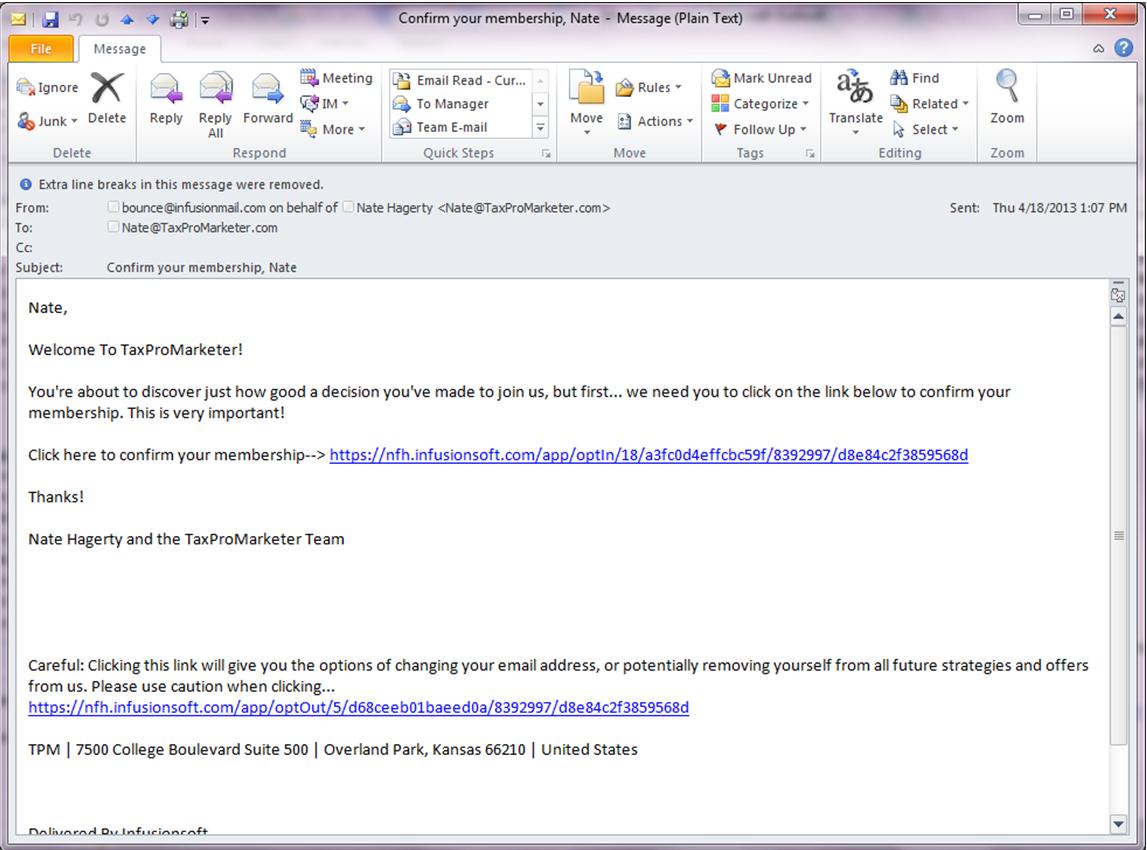Click the message body scrollbar thumb
Image resolution: width=1147 pixels, height=850 pixels.
[x=1118, y=535]
